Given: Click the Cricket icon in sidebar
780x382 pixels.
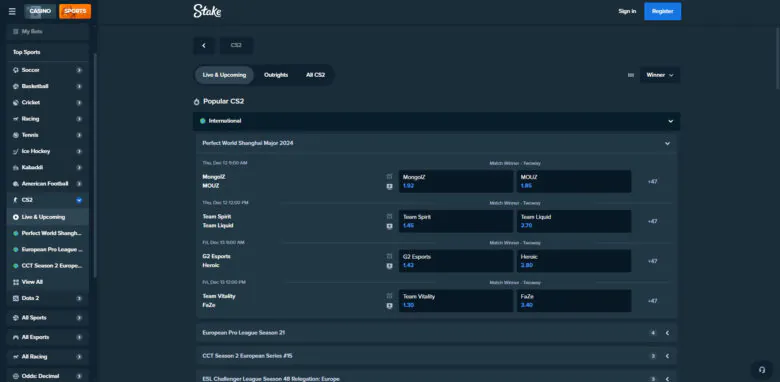Looking at the screenshot, I should pyautogui.click(x=16, y=102).
